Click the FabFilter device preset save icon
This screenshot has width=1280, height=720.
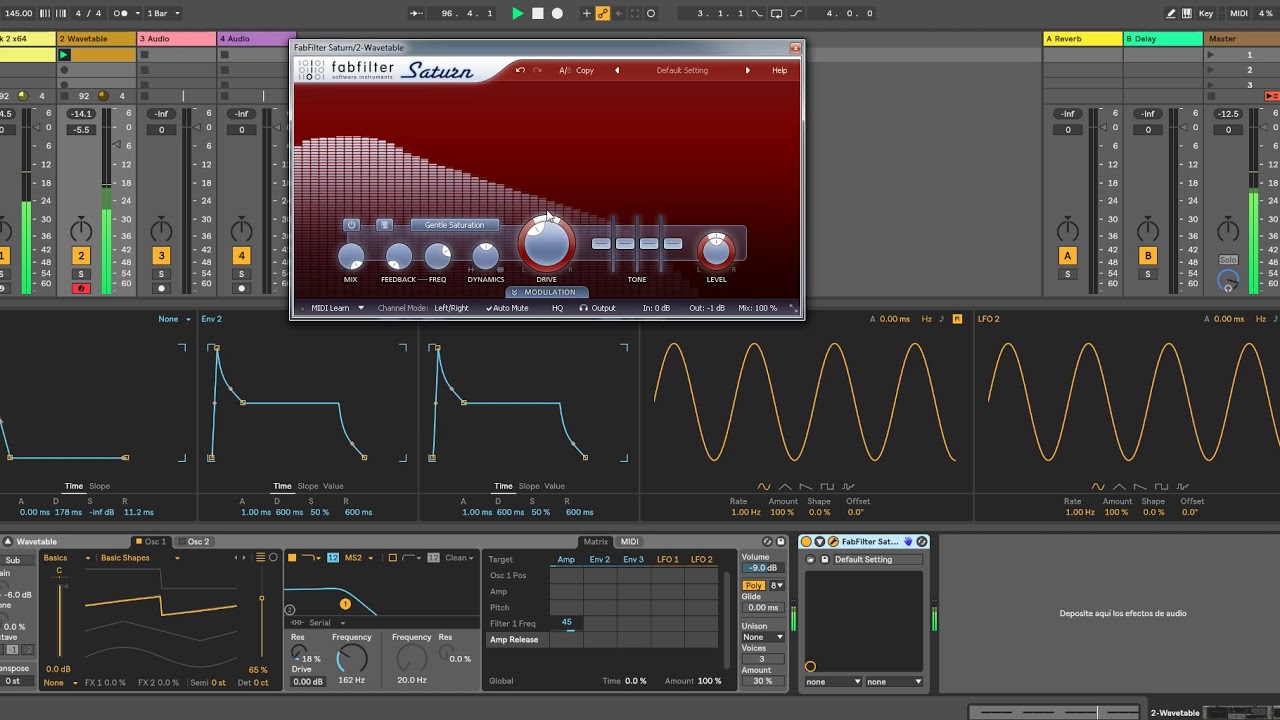(x=824, y=560)
